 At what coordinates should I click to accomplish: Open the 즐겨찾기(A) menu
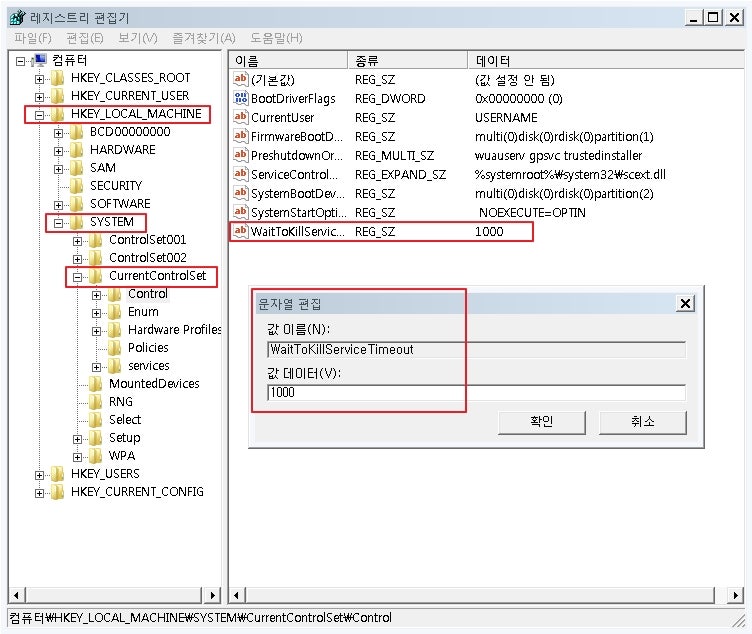click(204, 38)
